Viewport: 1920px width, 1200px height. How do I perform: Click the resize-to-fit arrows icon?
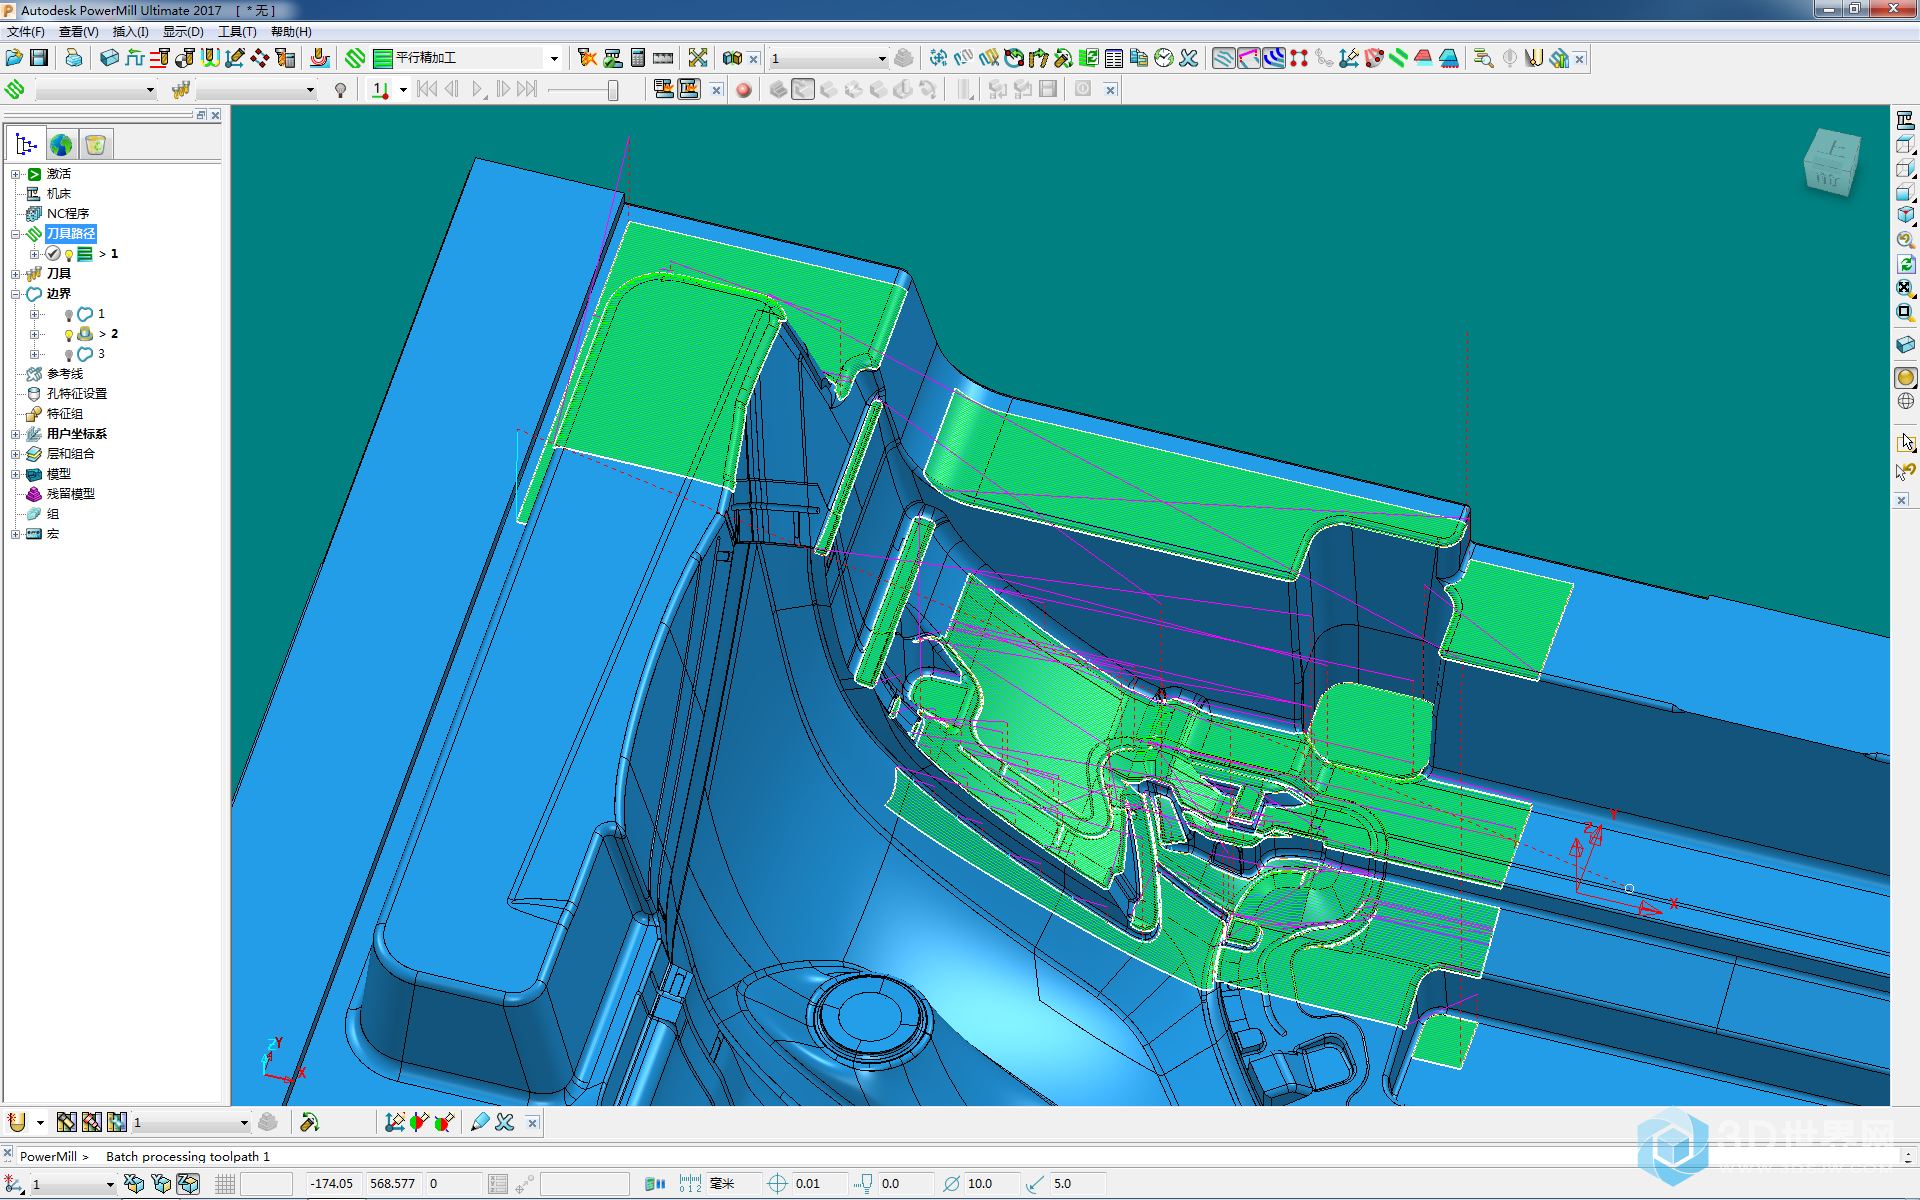(x=698, y=58)
